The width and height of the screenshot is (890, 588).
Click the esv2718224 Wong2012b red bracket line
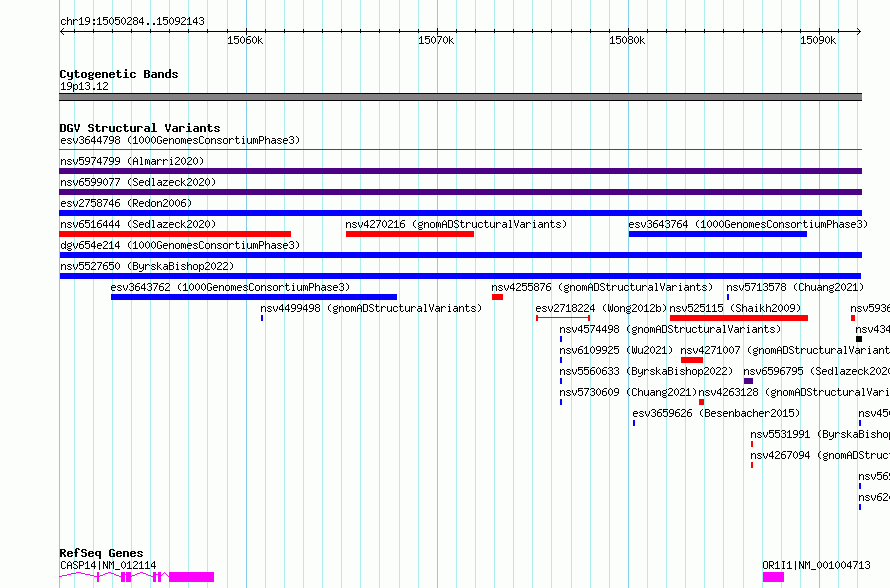[563, 318]
